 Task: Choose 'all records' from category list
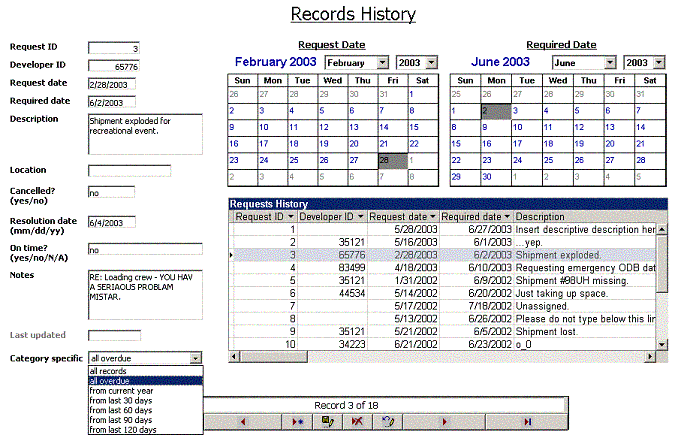click(108, 370)
